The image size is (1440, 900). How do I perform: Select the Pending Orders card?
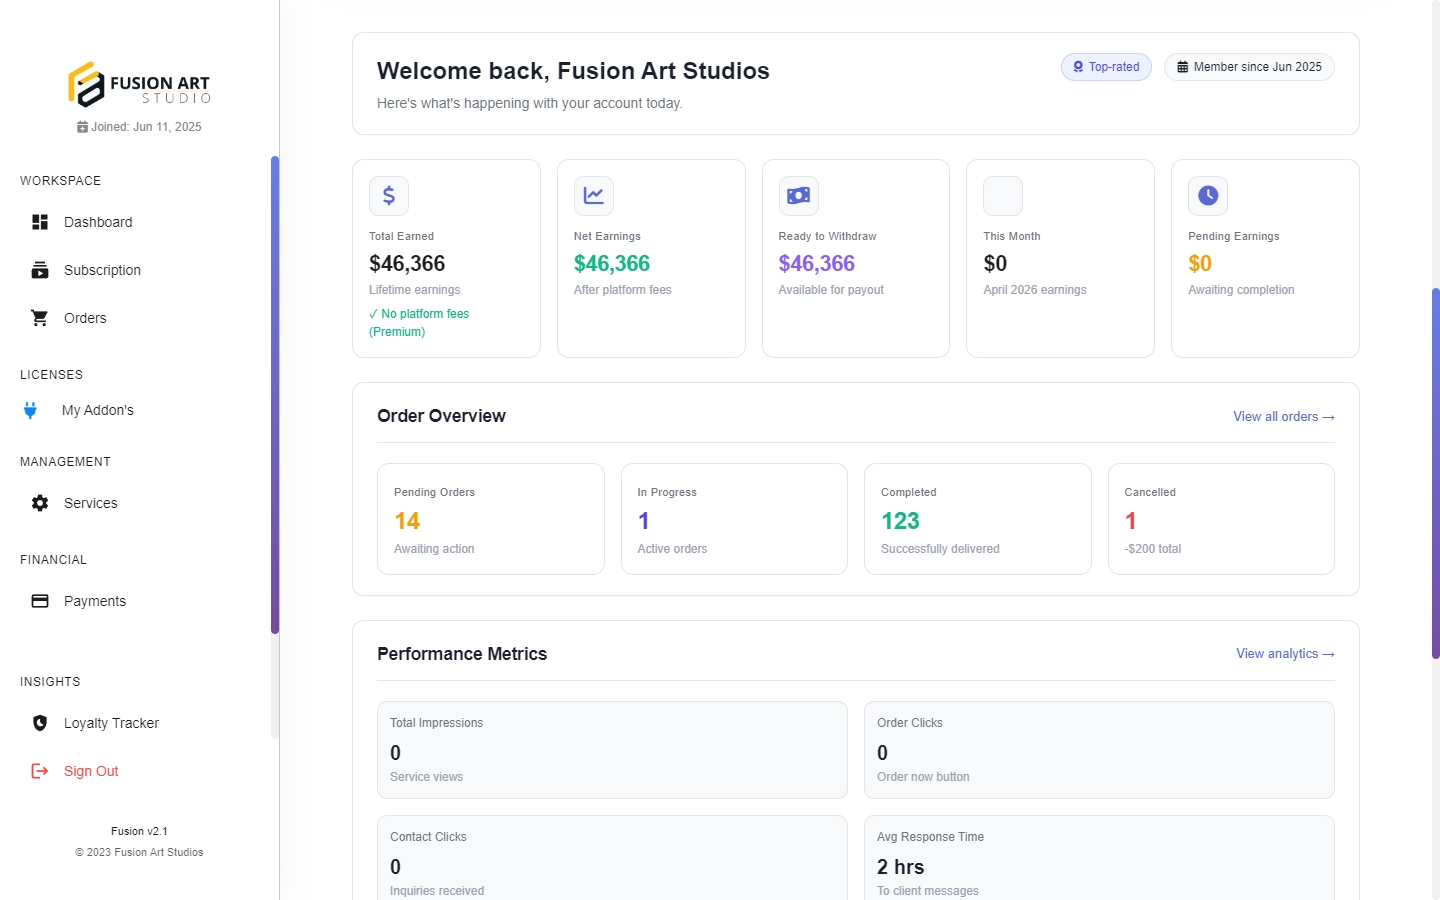pos(490,519)
